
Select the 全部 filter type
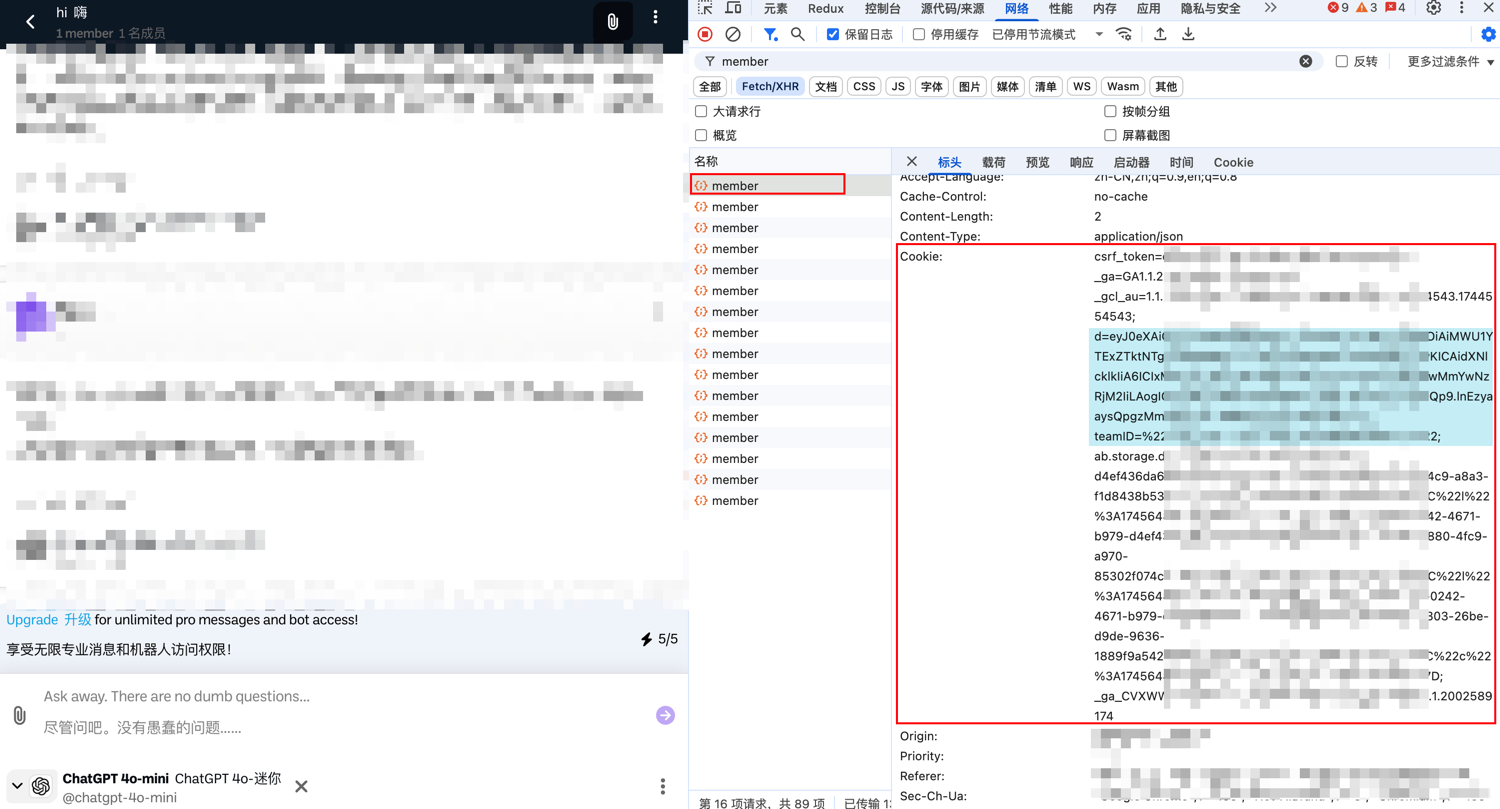click(x=710, y=87)
